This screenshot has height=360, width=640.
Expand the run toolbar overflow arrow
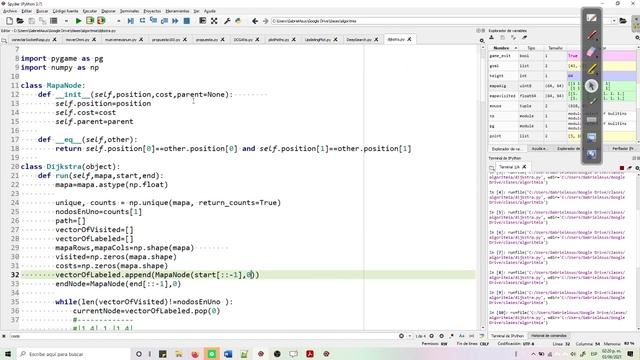[118, 21]
